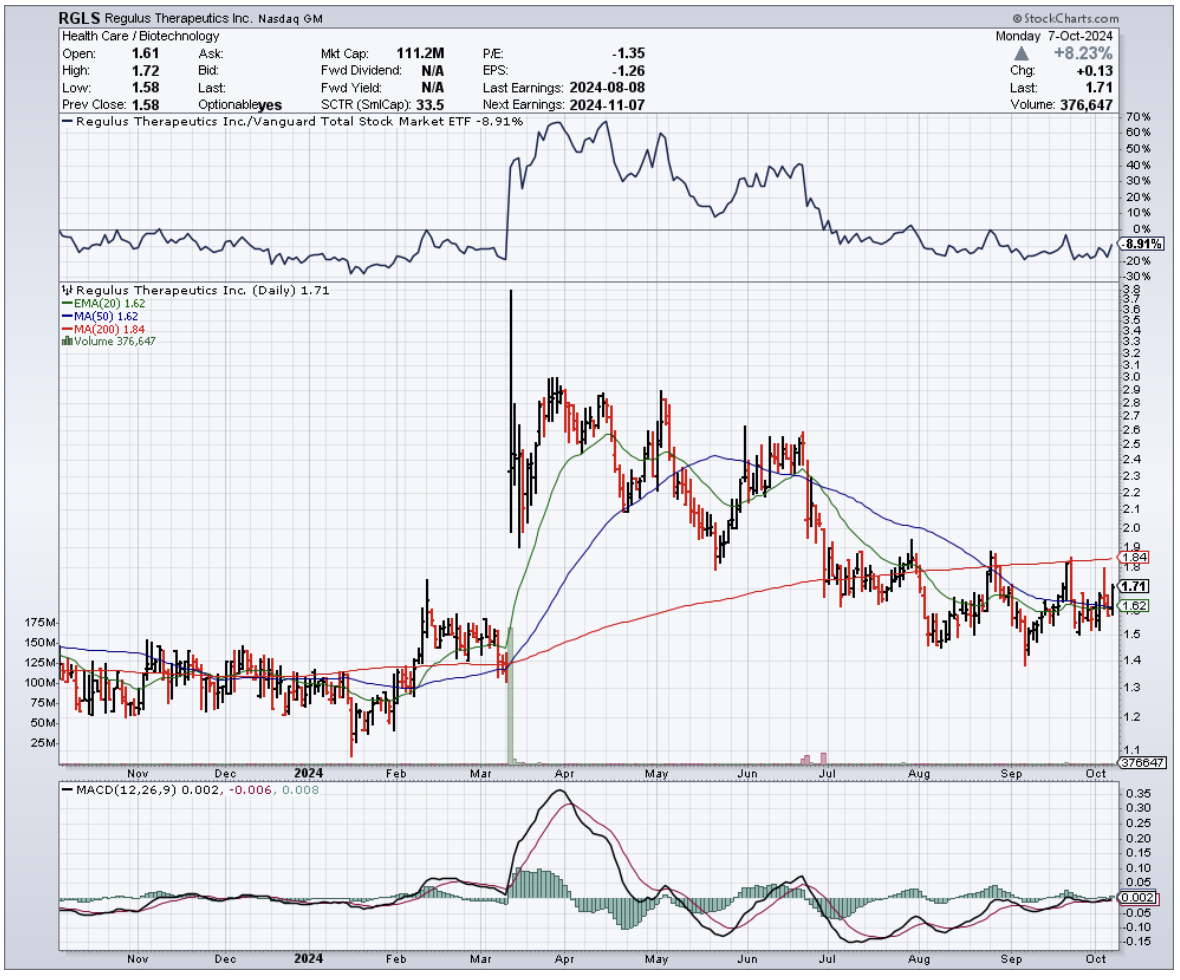
Task: Click the RGLS ticker symbol
Action: click(79, 18)
